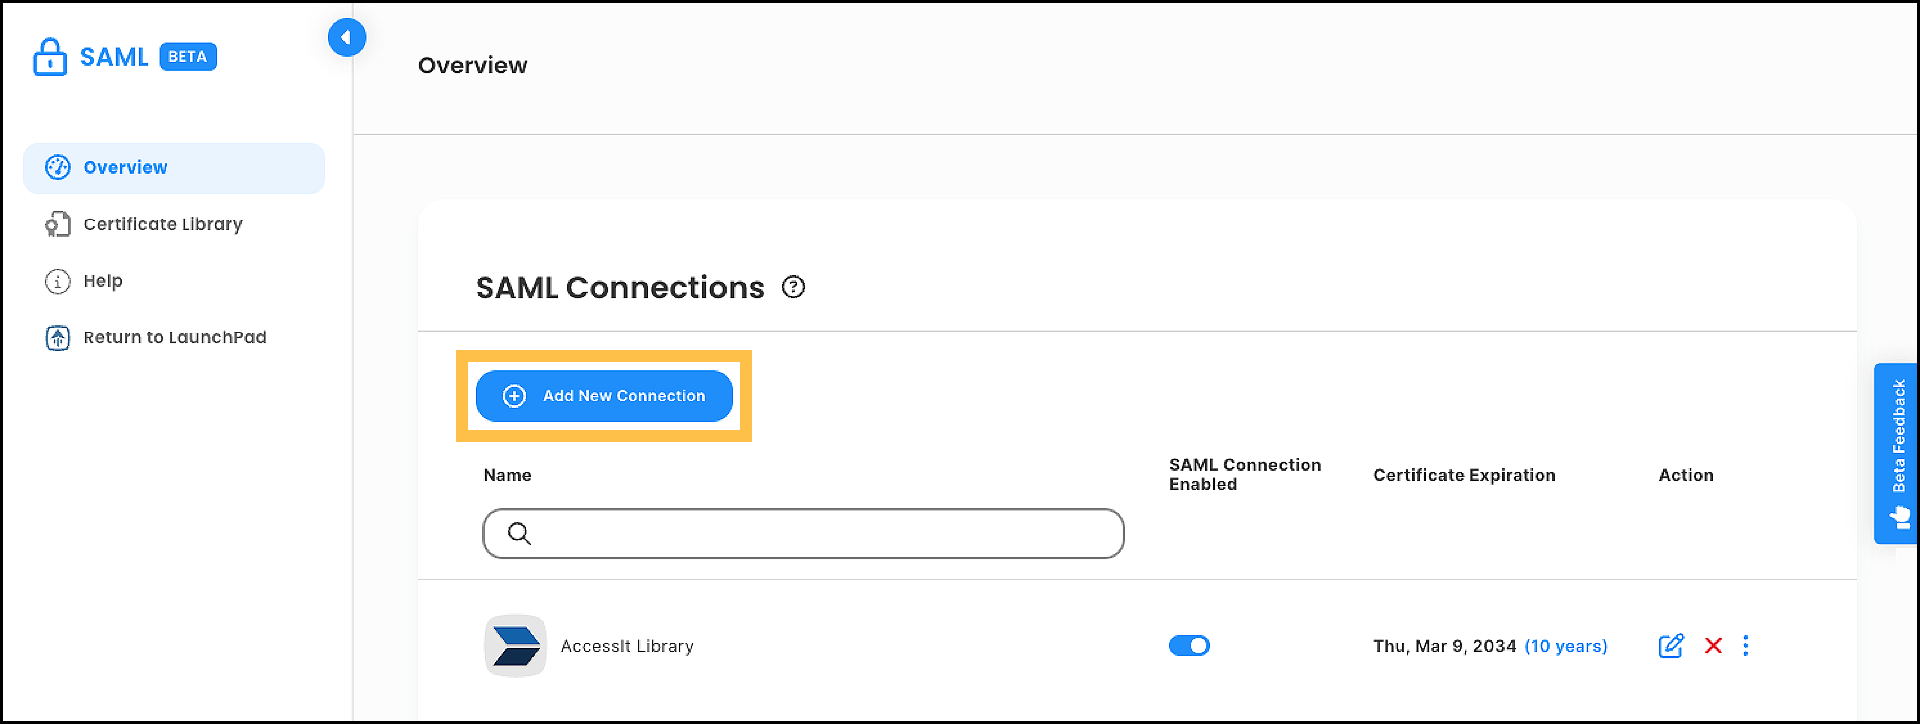Screen dimensions: 1920x724
Task: Open the Beta Feedback side tab
Action: click(1897, 453)
